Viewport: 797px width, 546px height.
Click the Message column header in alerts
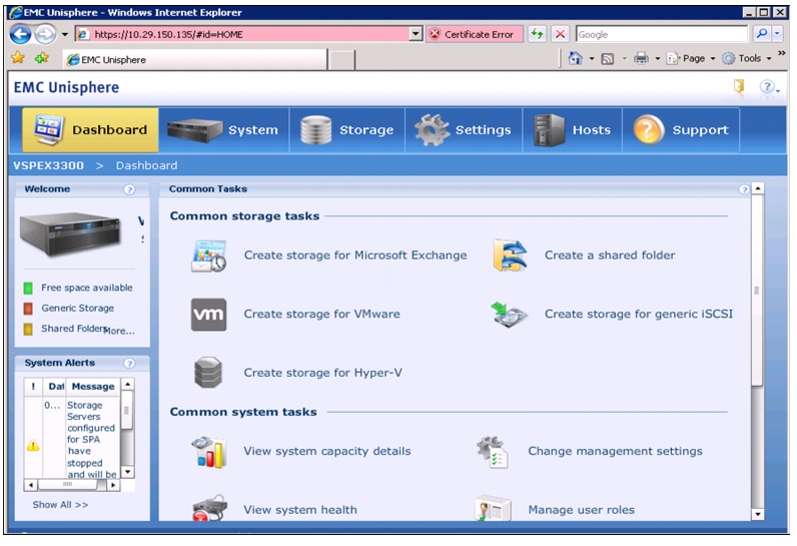coord(93,386)
